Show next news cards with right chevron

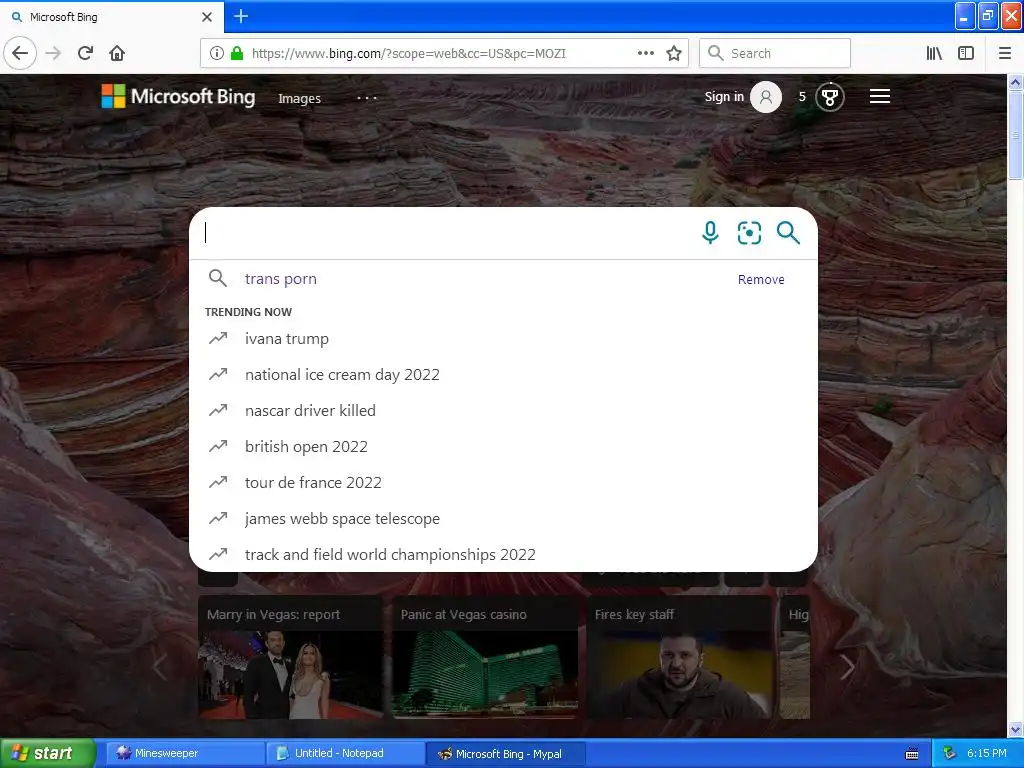click(847, 667)
